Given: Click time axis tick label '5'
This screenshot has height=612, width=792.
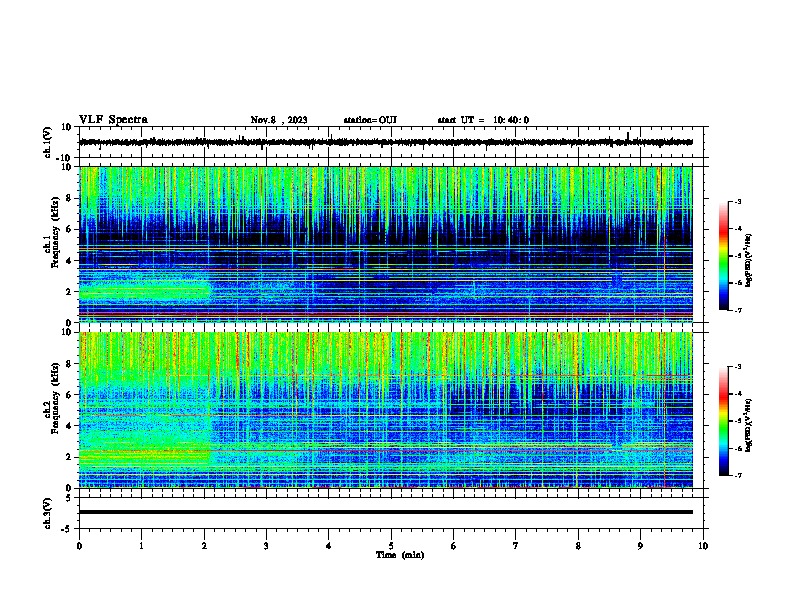Looking at the screenshot, I should (x=391, y=546).
